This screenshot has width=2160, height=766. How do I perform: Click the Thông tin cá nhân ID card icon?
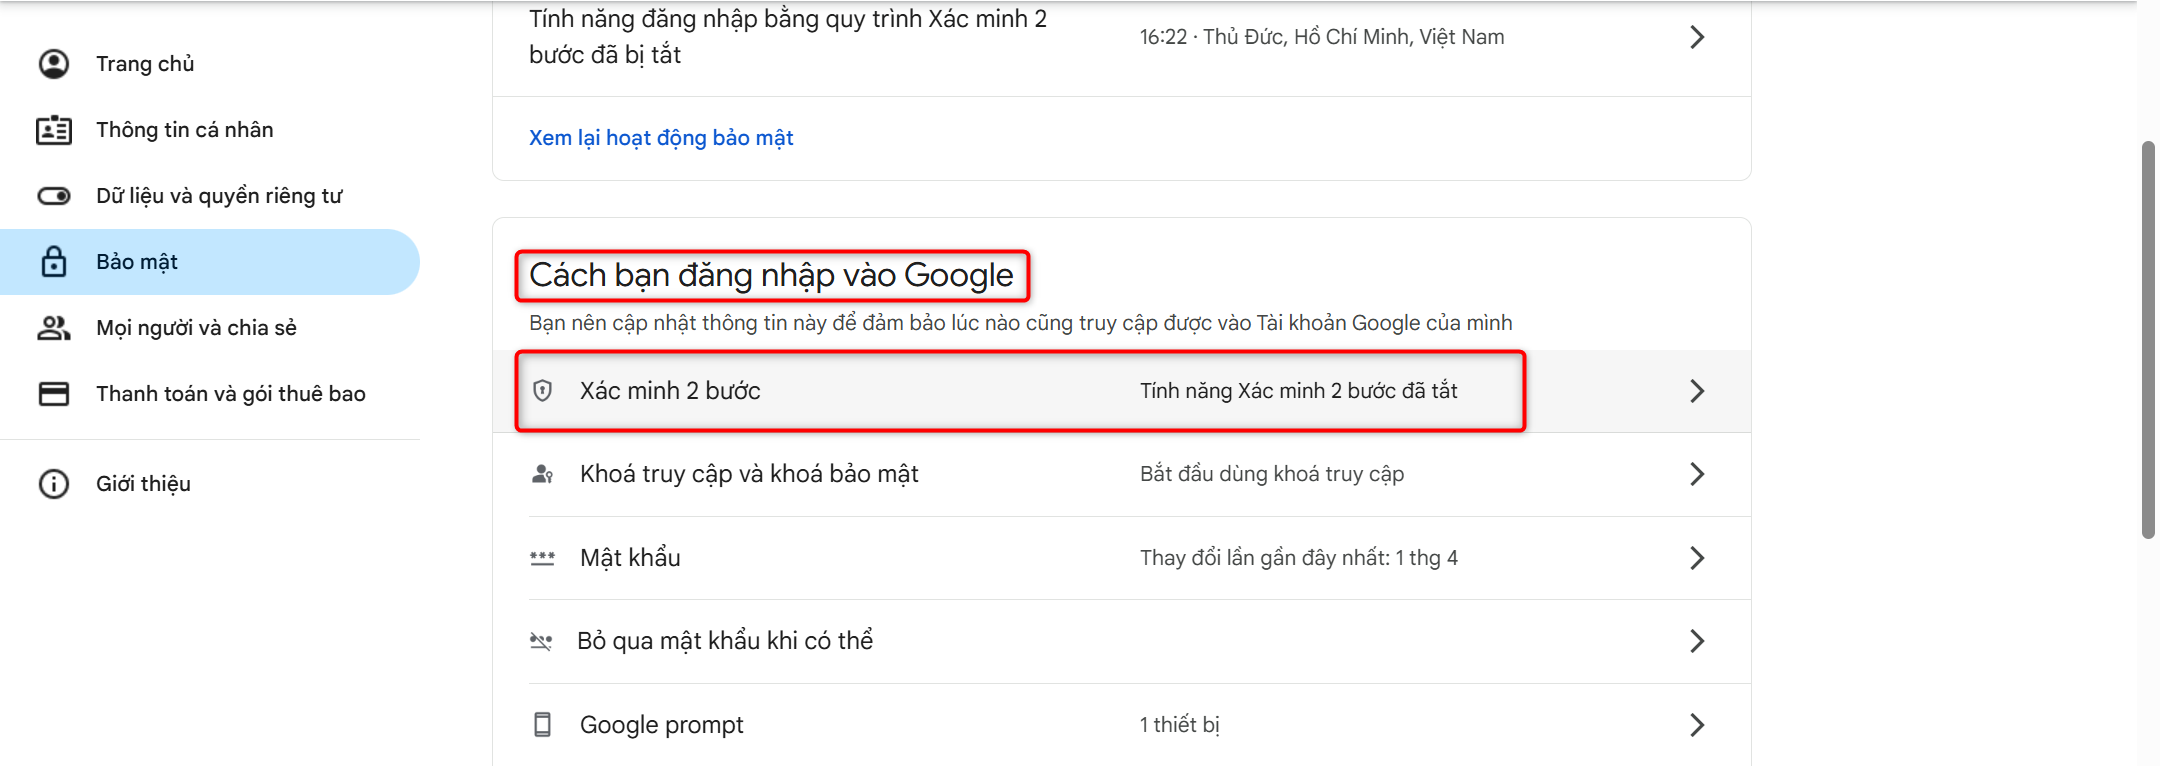point(54,130)
